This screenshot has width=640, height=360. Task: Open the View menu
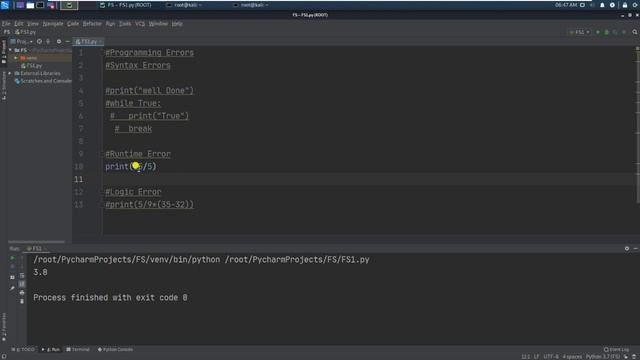pyautogui.click(x=33, y=24)
